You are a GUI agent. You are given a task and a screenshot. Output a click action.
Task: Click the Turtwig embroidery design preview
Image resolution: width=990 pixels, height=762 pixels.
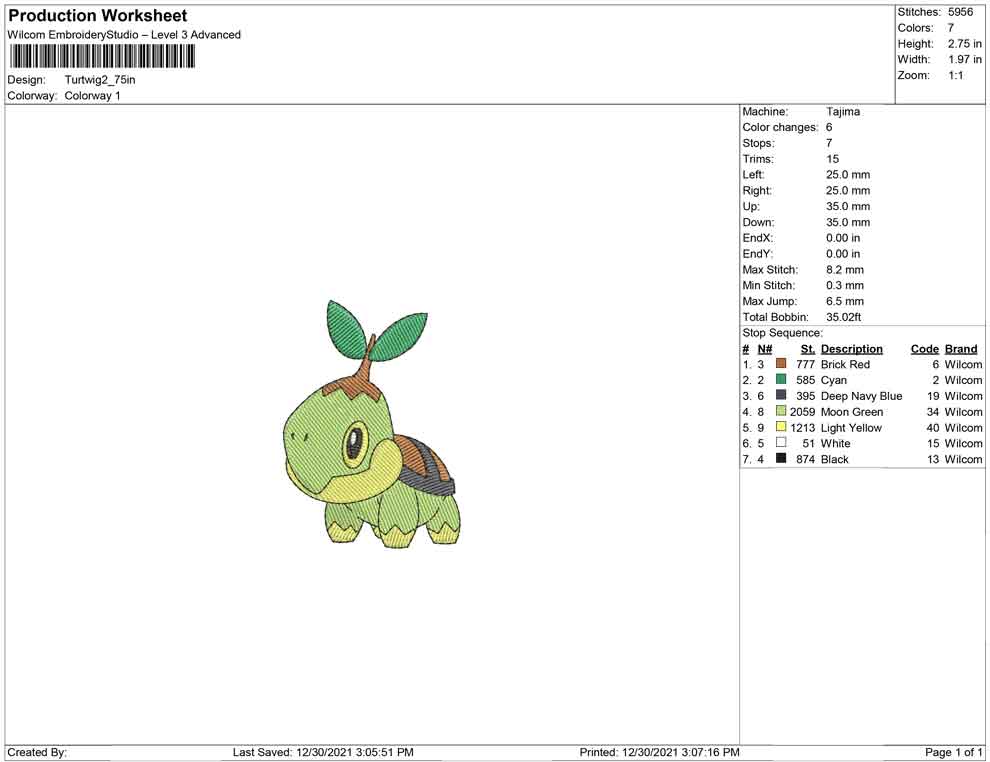coord(372,424)
